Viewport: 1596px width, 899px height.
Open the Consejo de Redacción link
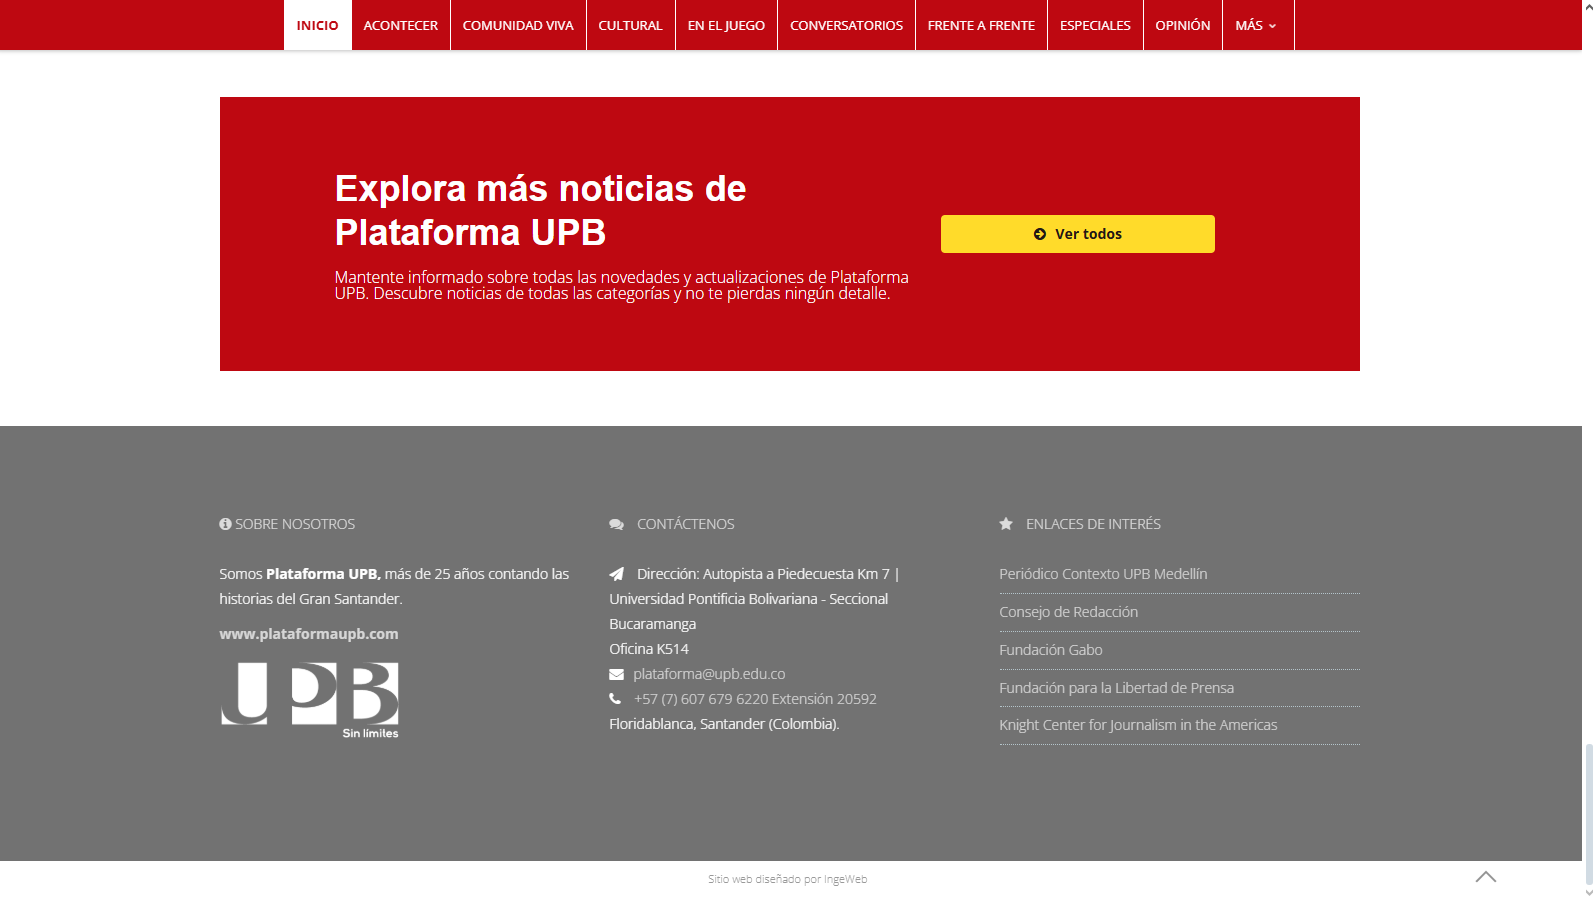(x=1068, y=612)
